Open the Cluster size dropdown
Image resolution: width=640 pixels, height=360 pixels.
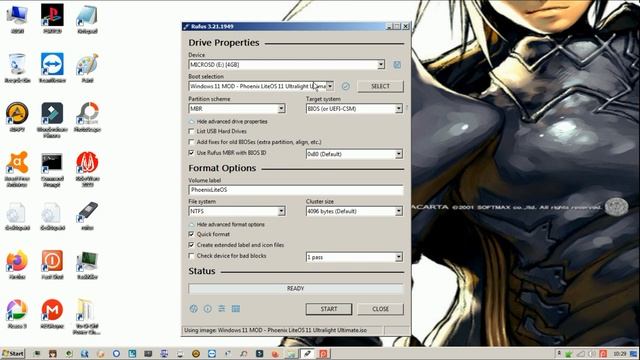354,211
